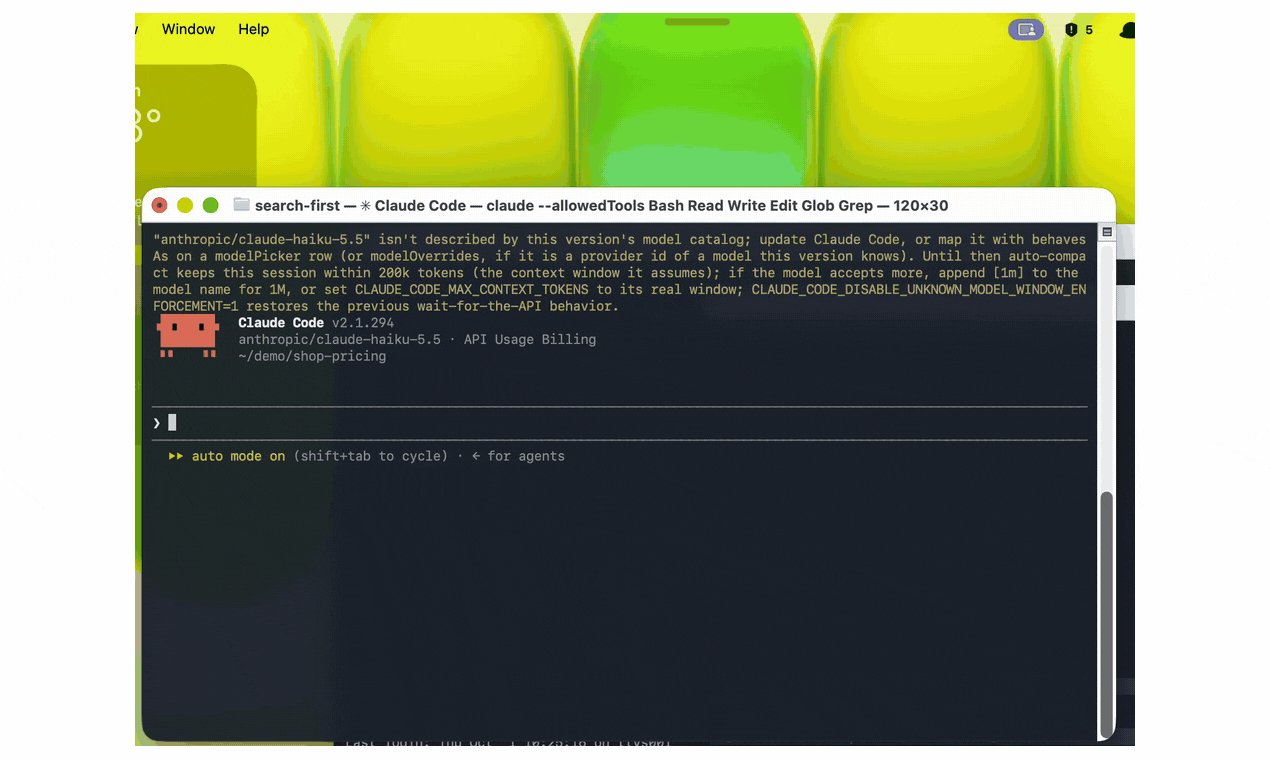Click the ~/demo/shop-pricing working directory path
The width and height of the screenshot is (1270, 760).
point(312,356)
